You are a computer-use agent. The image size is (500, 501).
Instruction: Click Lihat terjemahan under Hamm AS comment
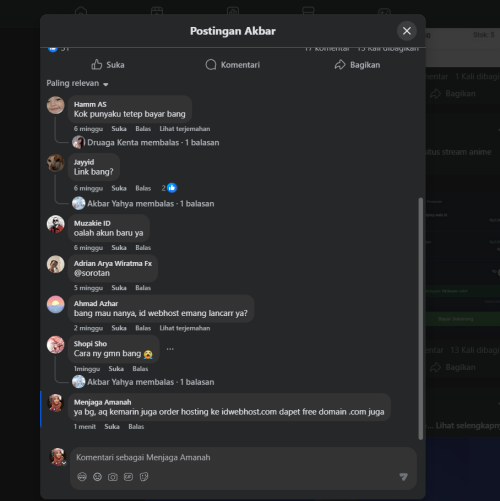click(185, 129)
